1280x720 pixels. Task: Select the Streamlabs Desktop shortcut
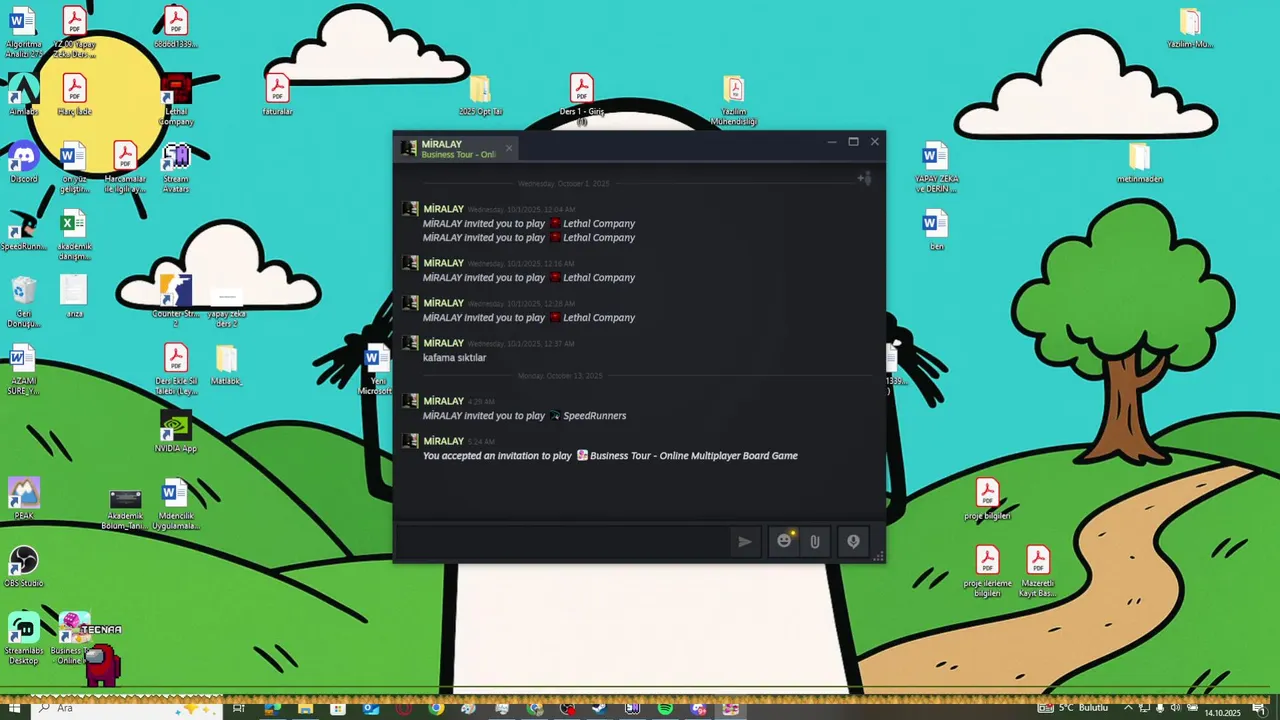coord(23,639)
